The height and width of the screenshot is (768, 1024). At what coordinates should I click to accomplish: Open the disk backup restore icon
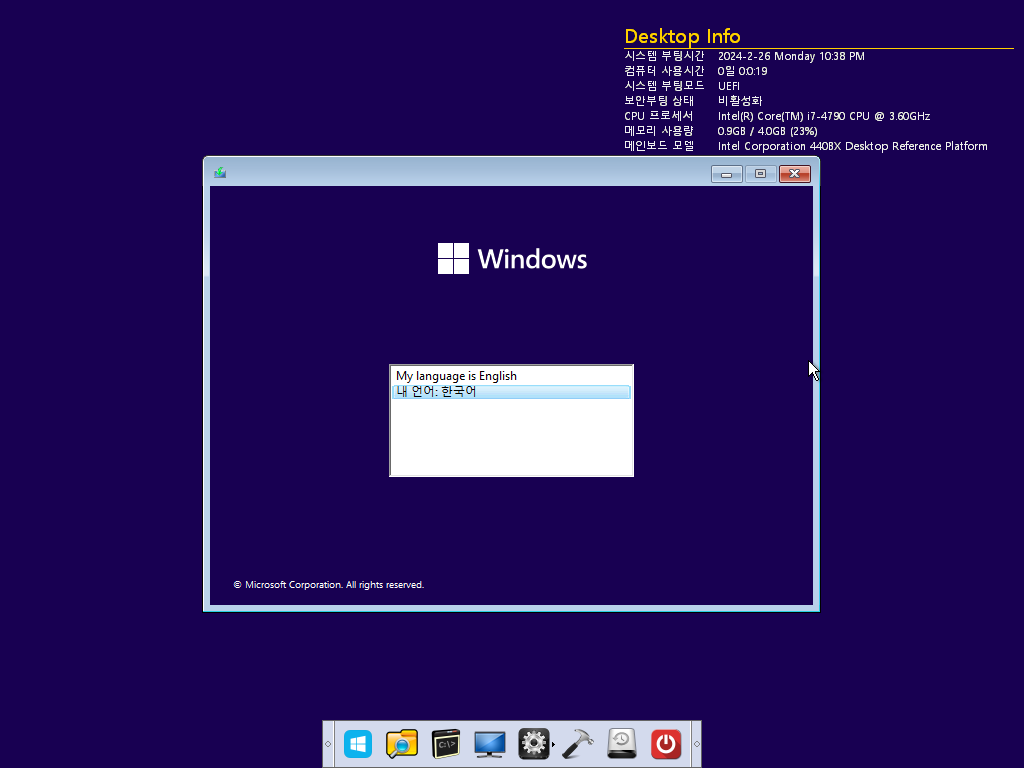621,744
